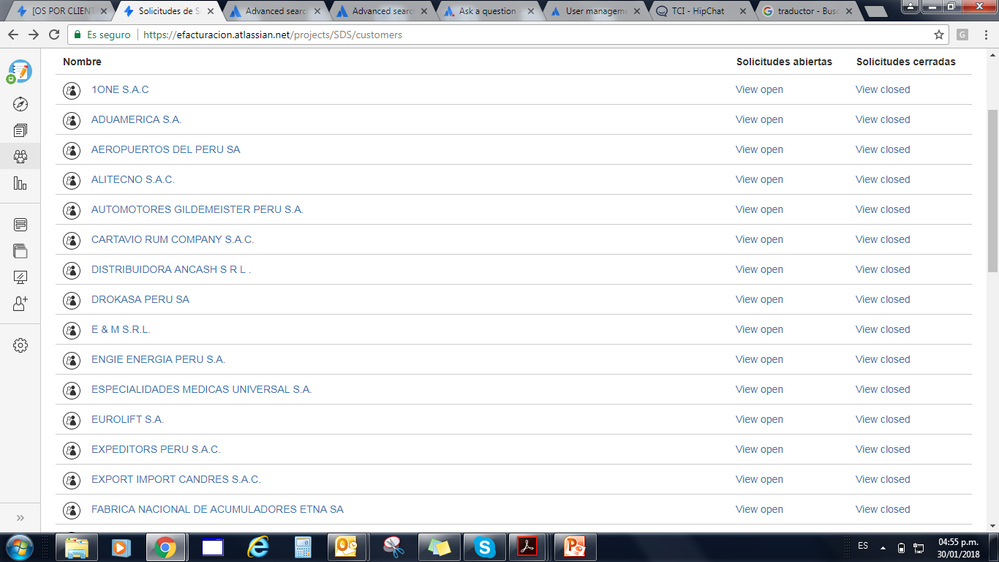Click the page vertical scrollbar thumb
Image resolution: width=999 pixels, height=562 pixels.
993,191
